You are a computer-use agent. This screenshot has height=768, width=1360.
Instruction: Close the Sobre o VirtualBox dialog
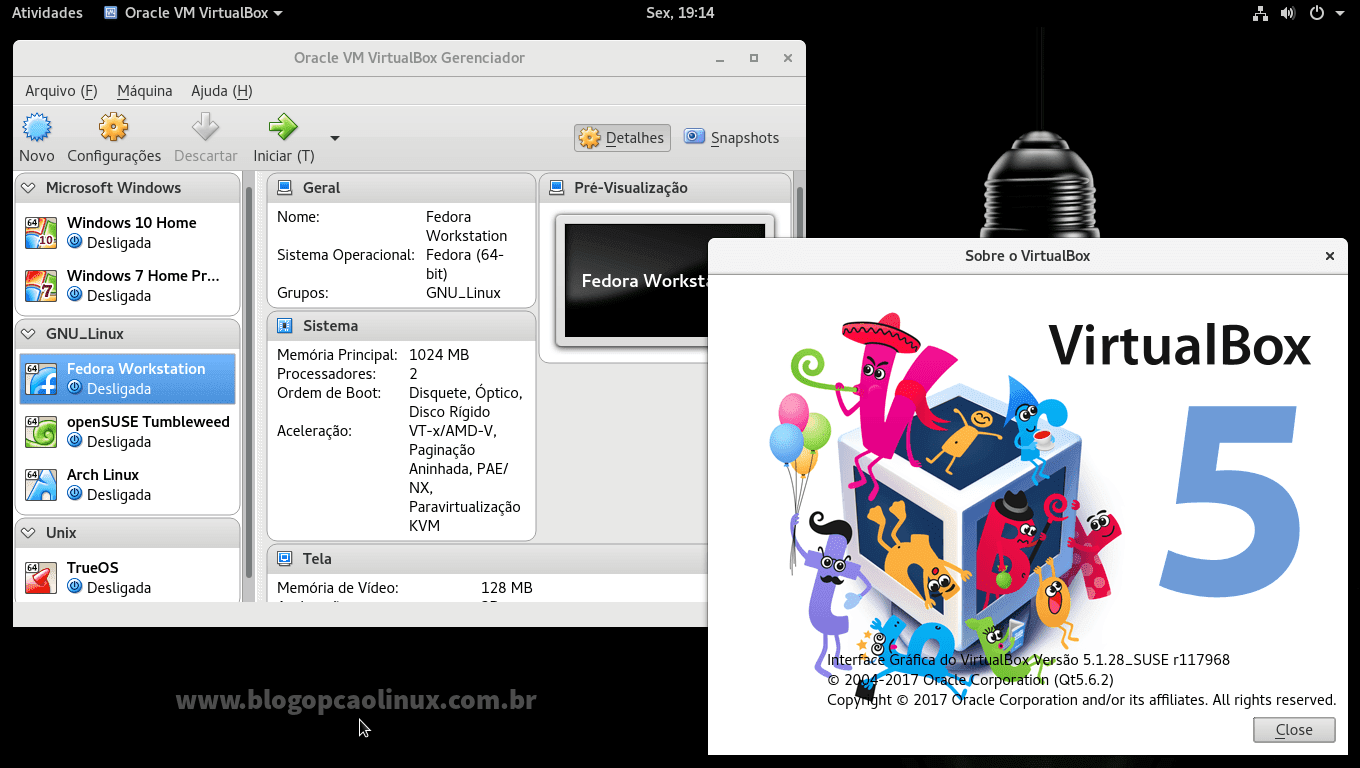click(x=1330, y=256)
